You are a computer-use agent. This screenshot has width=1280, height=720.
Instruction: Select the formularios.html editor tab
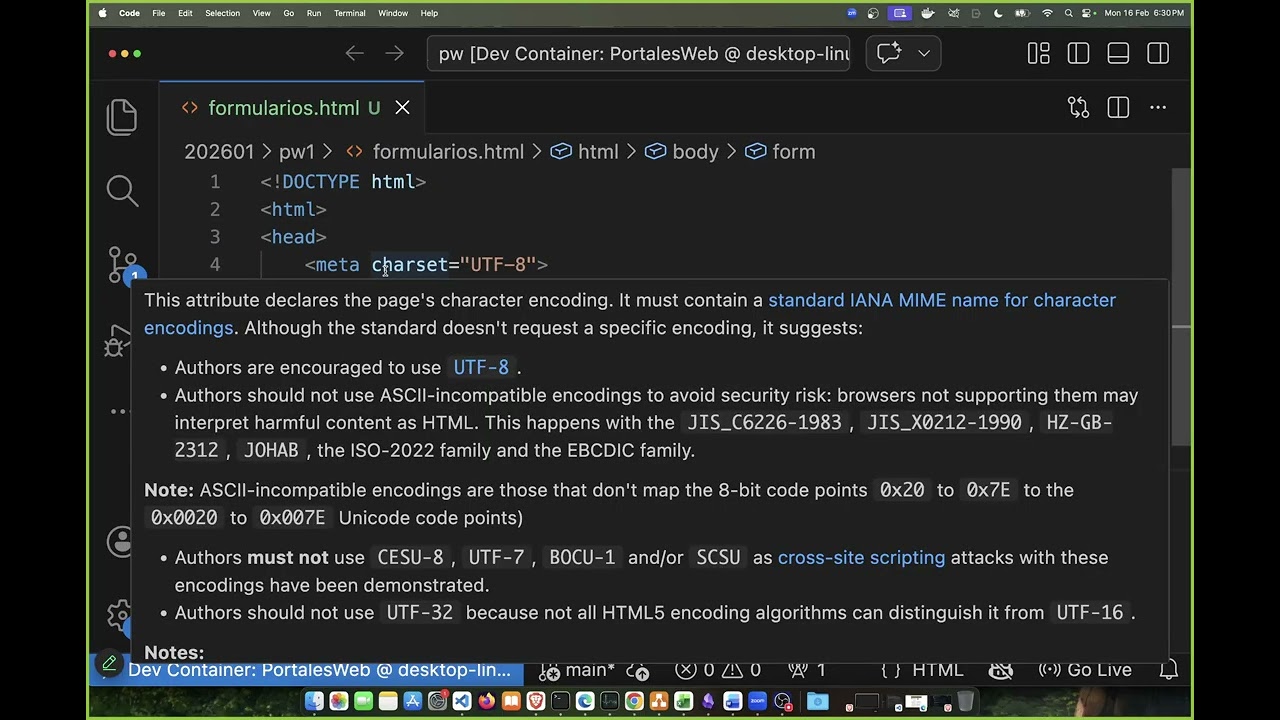[294, 107]
